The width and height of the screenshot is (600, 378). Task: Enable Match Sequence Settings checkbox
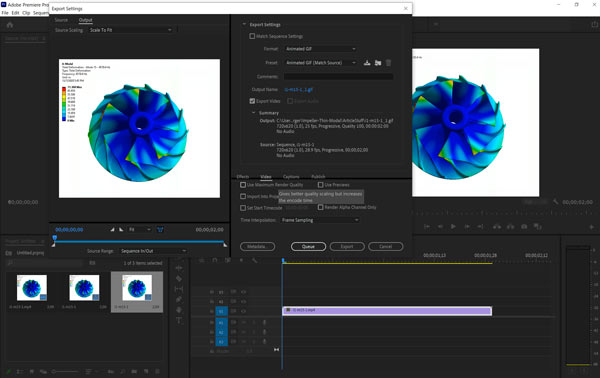[252, 36]
